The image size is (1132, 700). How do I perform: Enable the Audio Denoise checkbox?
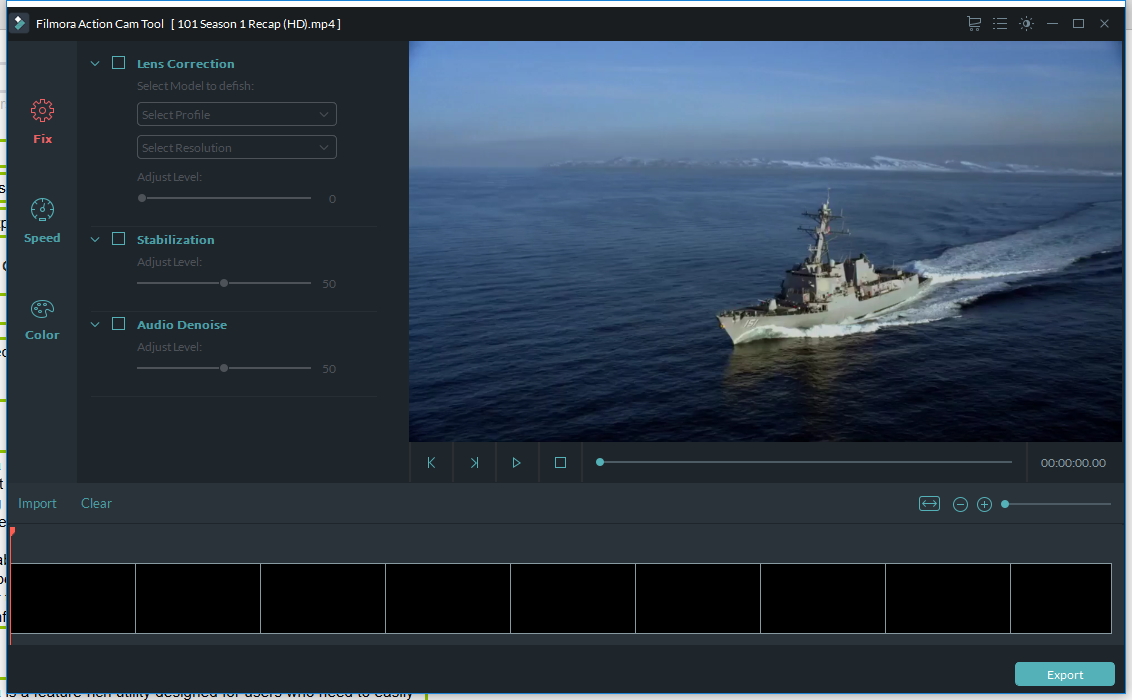118,323
